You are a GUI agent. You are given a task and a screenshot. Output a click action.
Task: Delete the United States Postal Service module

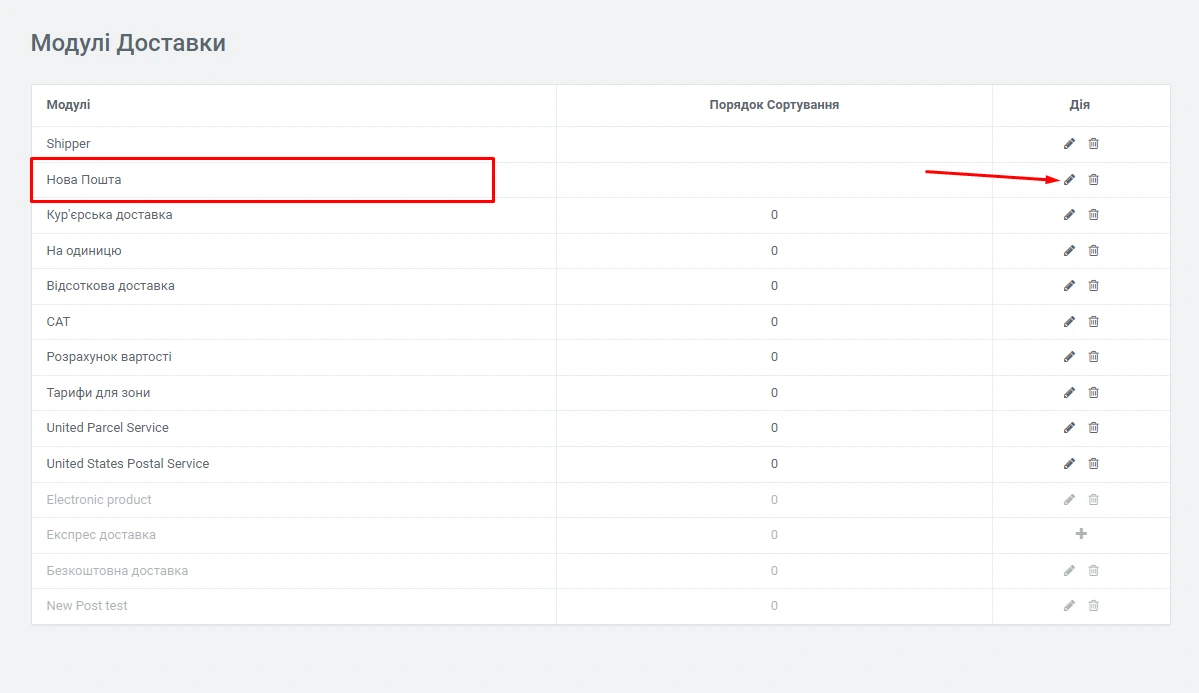(1093, 464)
